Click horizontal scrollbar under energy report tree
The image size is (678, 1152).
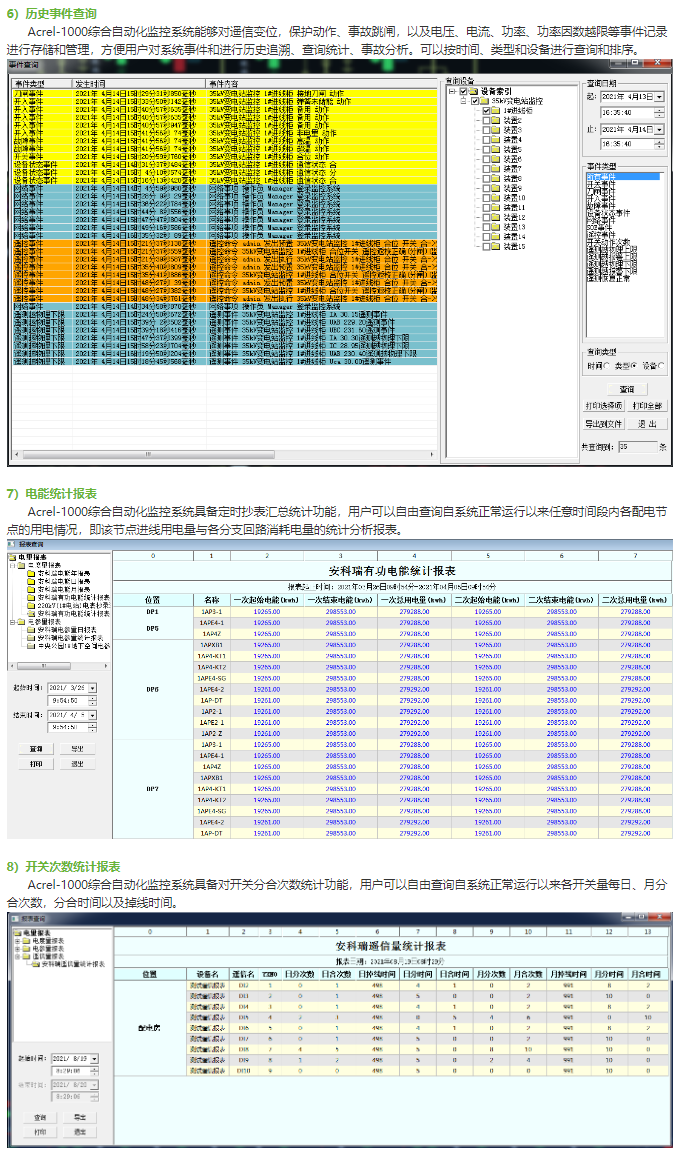(x=59, y=666)
